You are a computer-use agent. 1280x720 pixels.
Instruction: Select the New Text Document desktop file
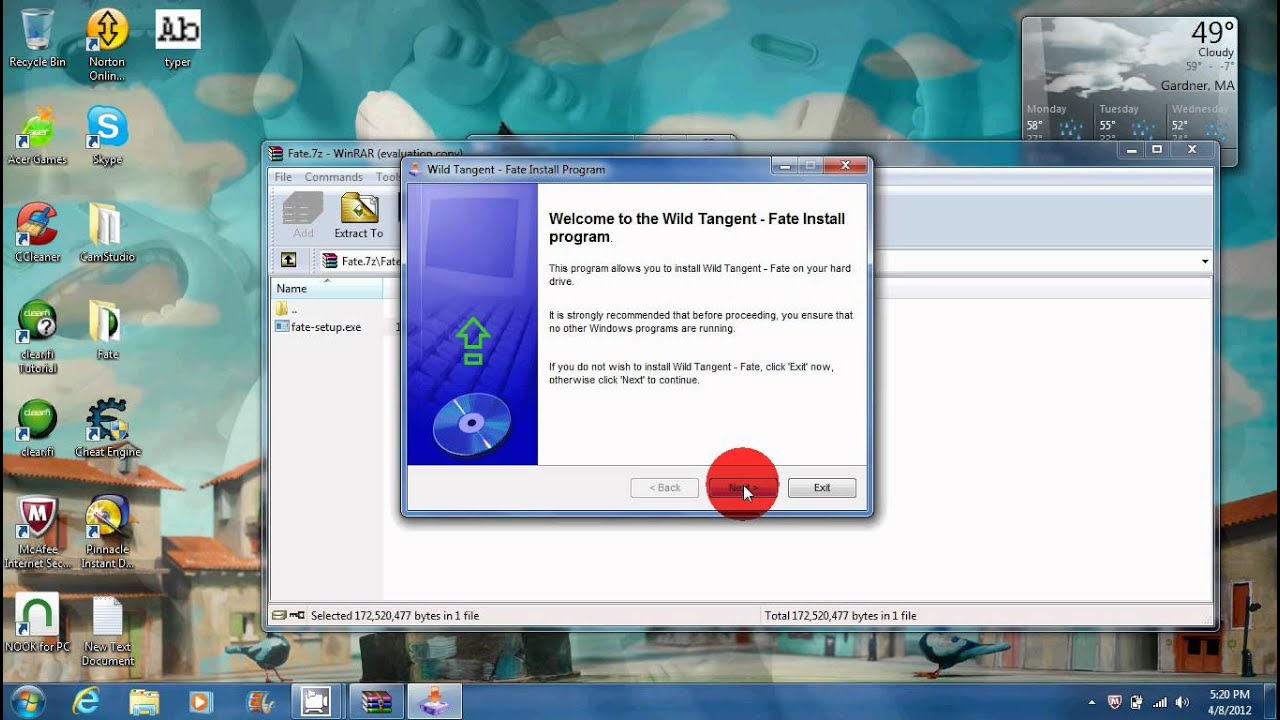tap(107, 631)
